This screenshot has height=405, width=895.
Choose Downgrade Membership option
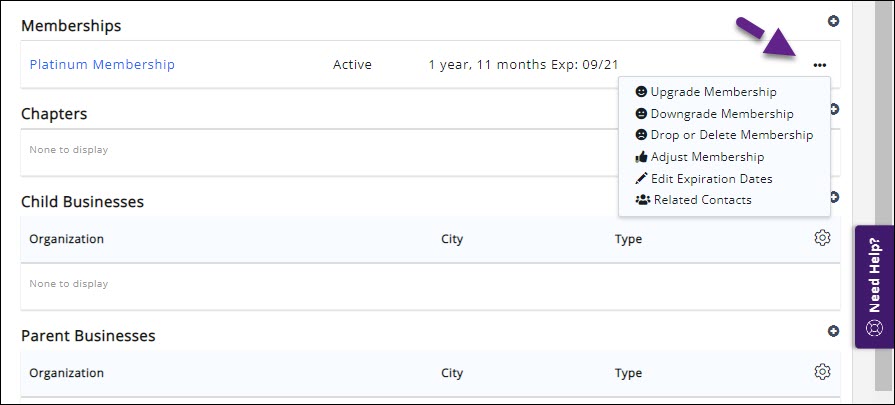pos(721,114)
